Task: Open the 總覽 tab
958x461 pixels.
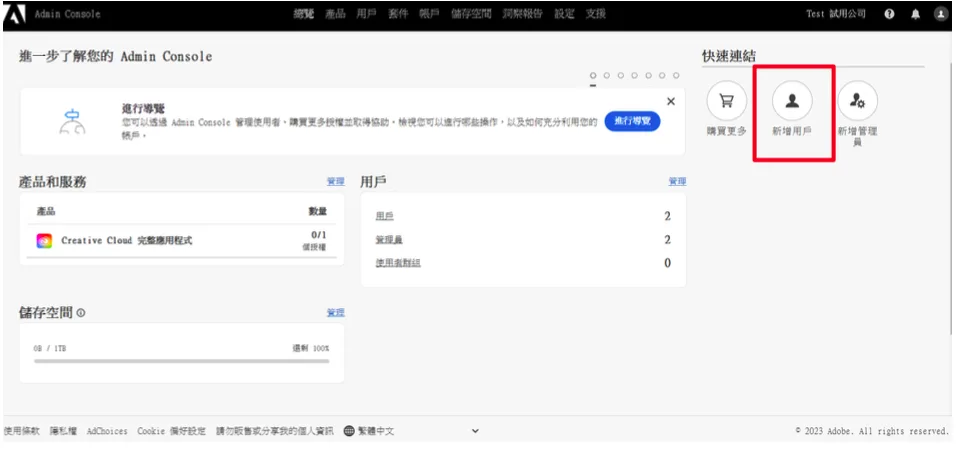Action: point(304,14)
